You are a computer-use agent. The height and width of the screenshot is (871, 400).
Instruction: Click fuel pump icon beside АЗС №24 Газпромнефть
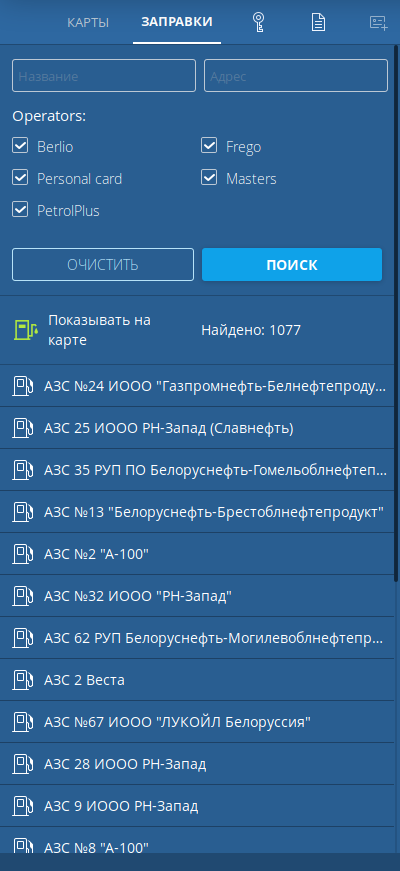(x=23, y=386)
